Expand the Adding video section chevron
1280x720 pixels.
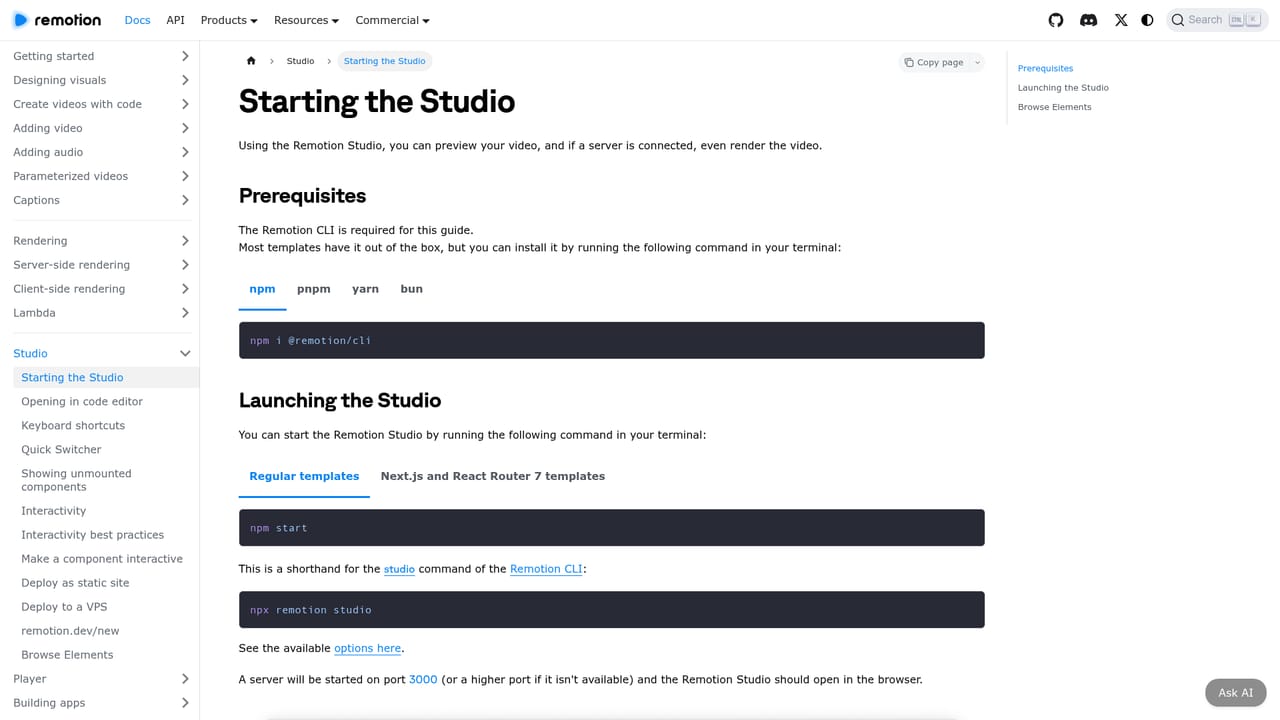(x=185, y=128)
